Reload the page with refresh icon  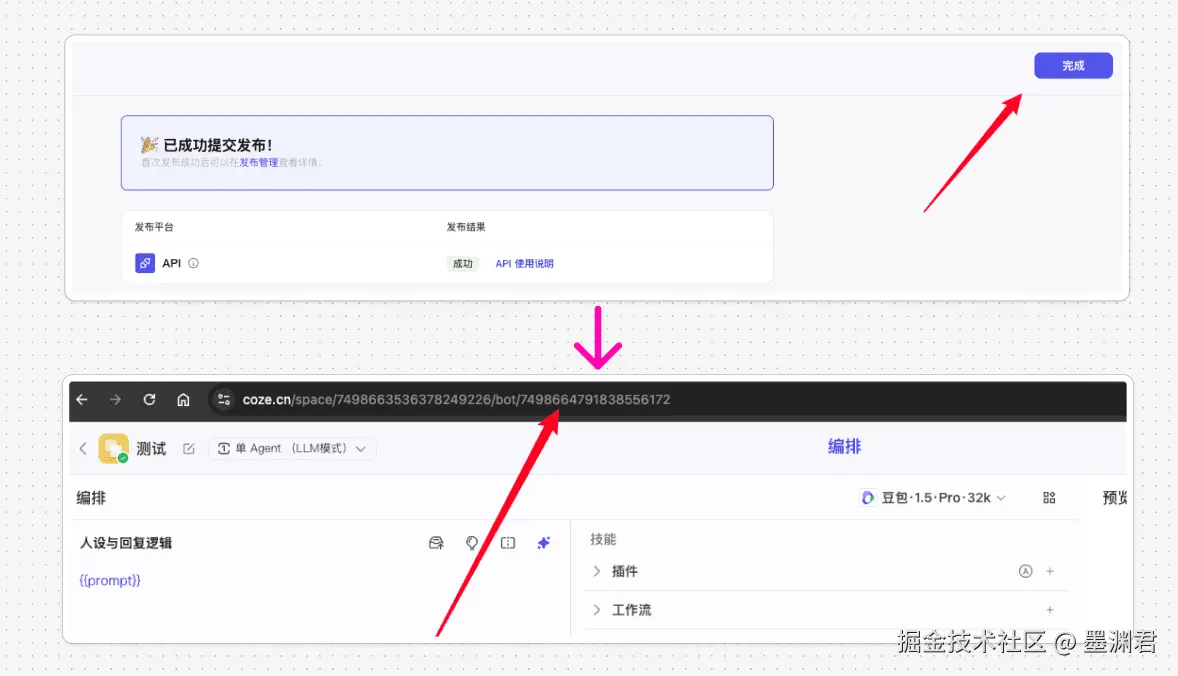point(150,400)
